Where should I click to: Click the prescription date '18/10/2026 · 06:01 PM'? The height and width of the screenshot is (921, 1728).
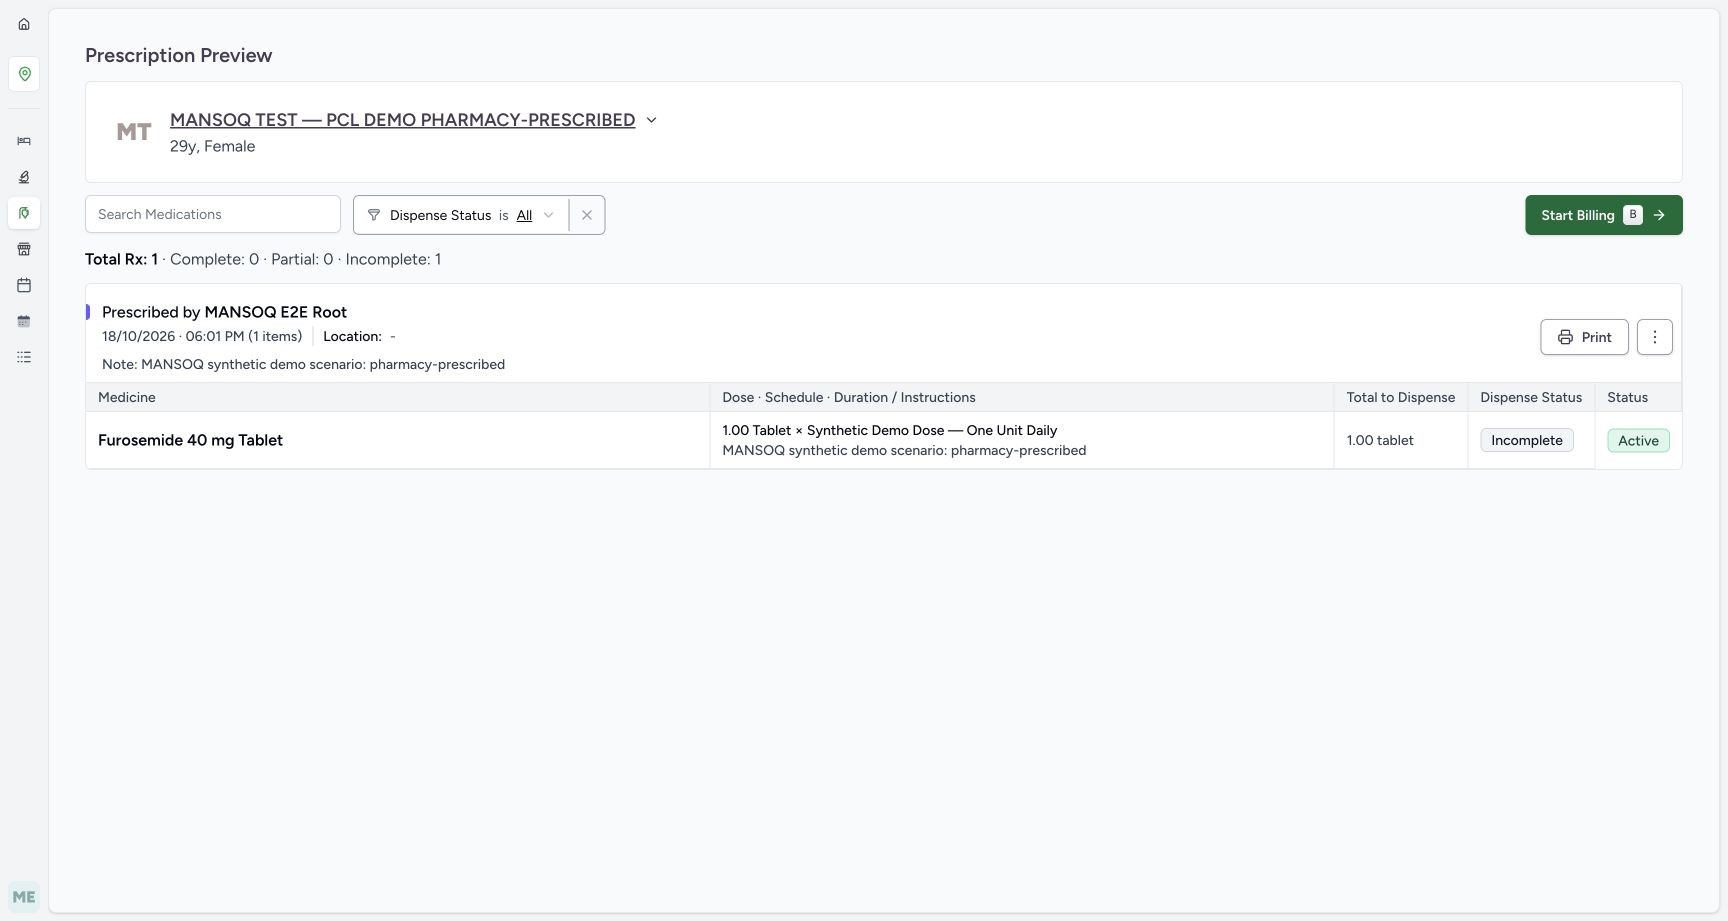(173, 336)
